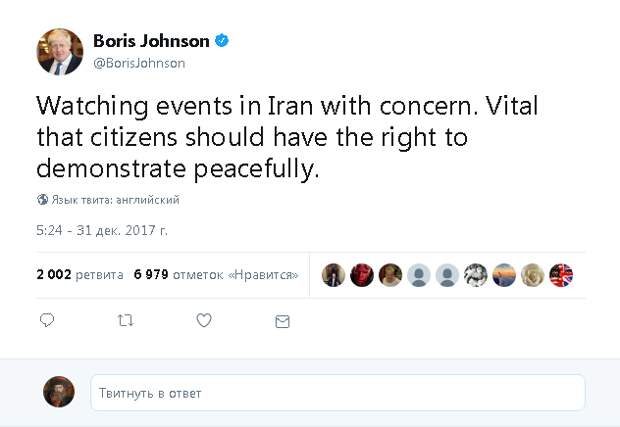This screenshot has width=620, height=427.
Task: Open the Union Jack flag liker avatar
Action: coord(561,275)
